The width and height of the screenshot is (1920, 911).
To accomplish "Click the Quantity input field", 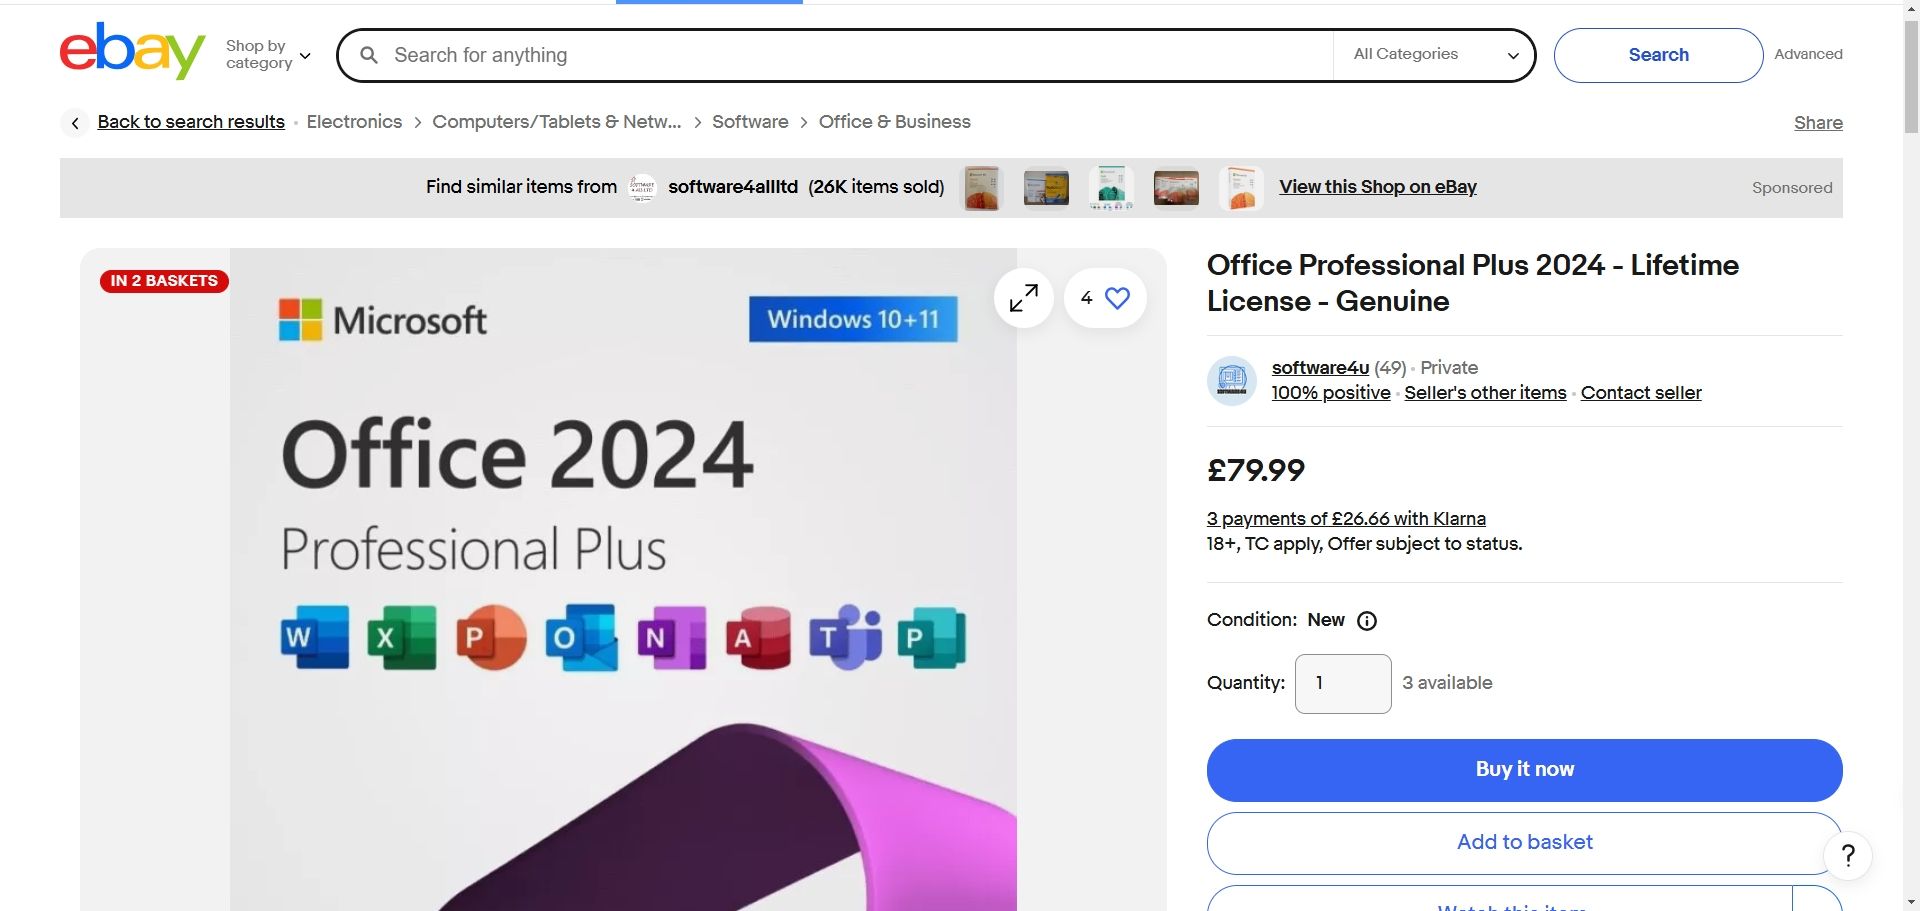I will click(1343, 684).
